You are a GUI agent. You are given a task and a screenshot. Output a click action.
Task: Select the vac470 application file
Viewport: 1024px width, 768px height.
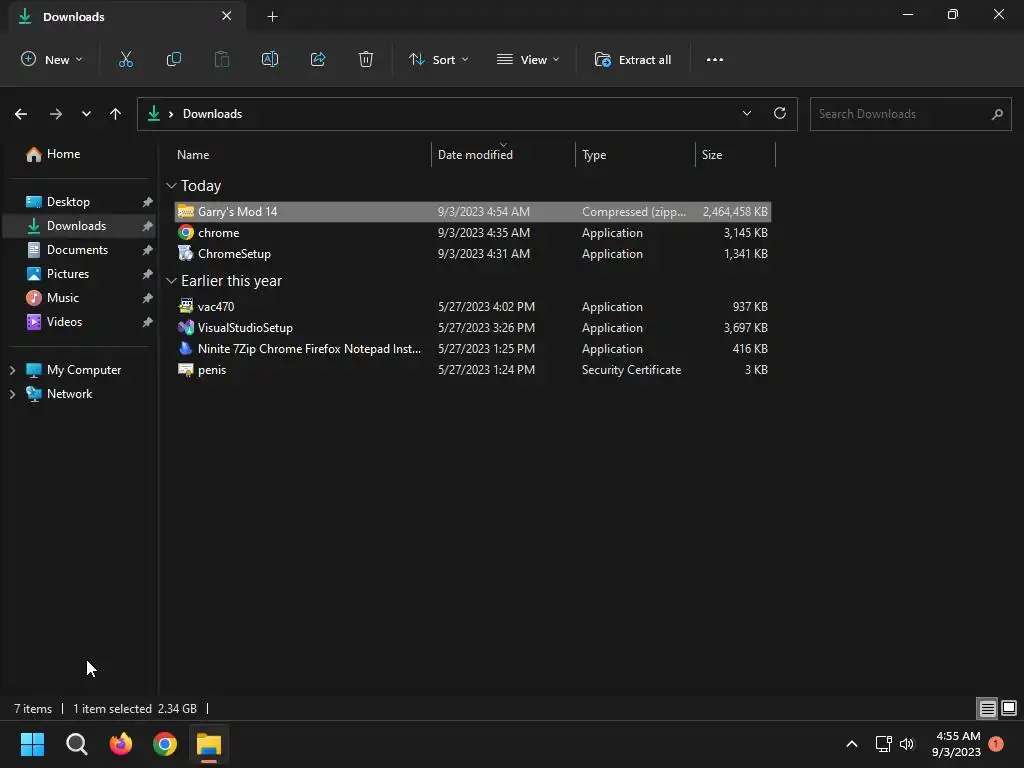473,306
